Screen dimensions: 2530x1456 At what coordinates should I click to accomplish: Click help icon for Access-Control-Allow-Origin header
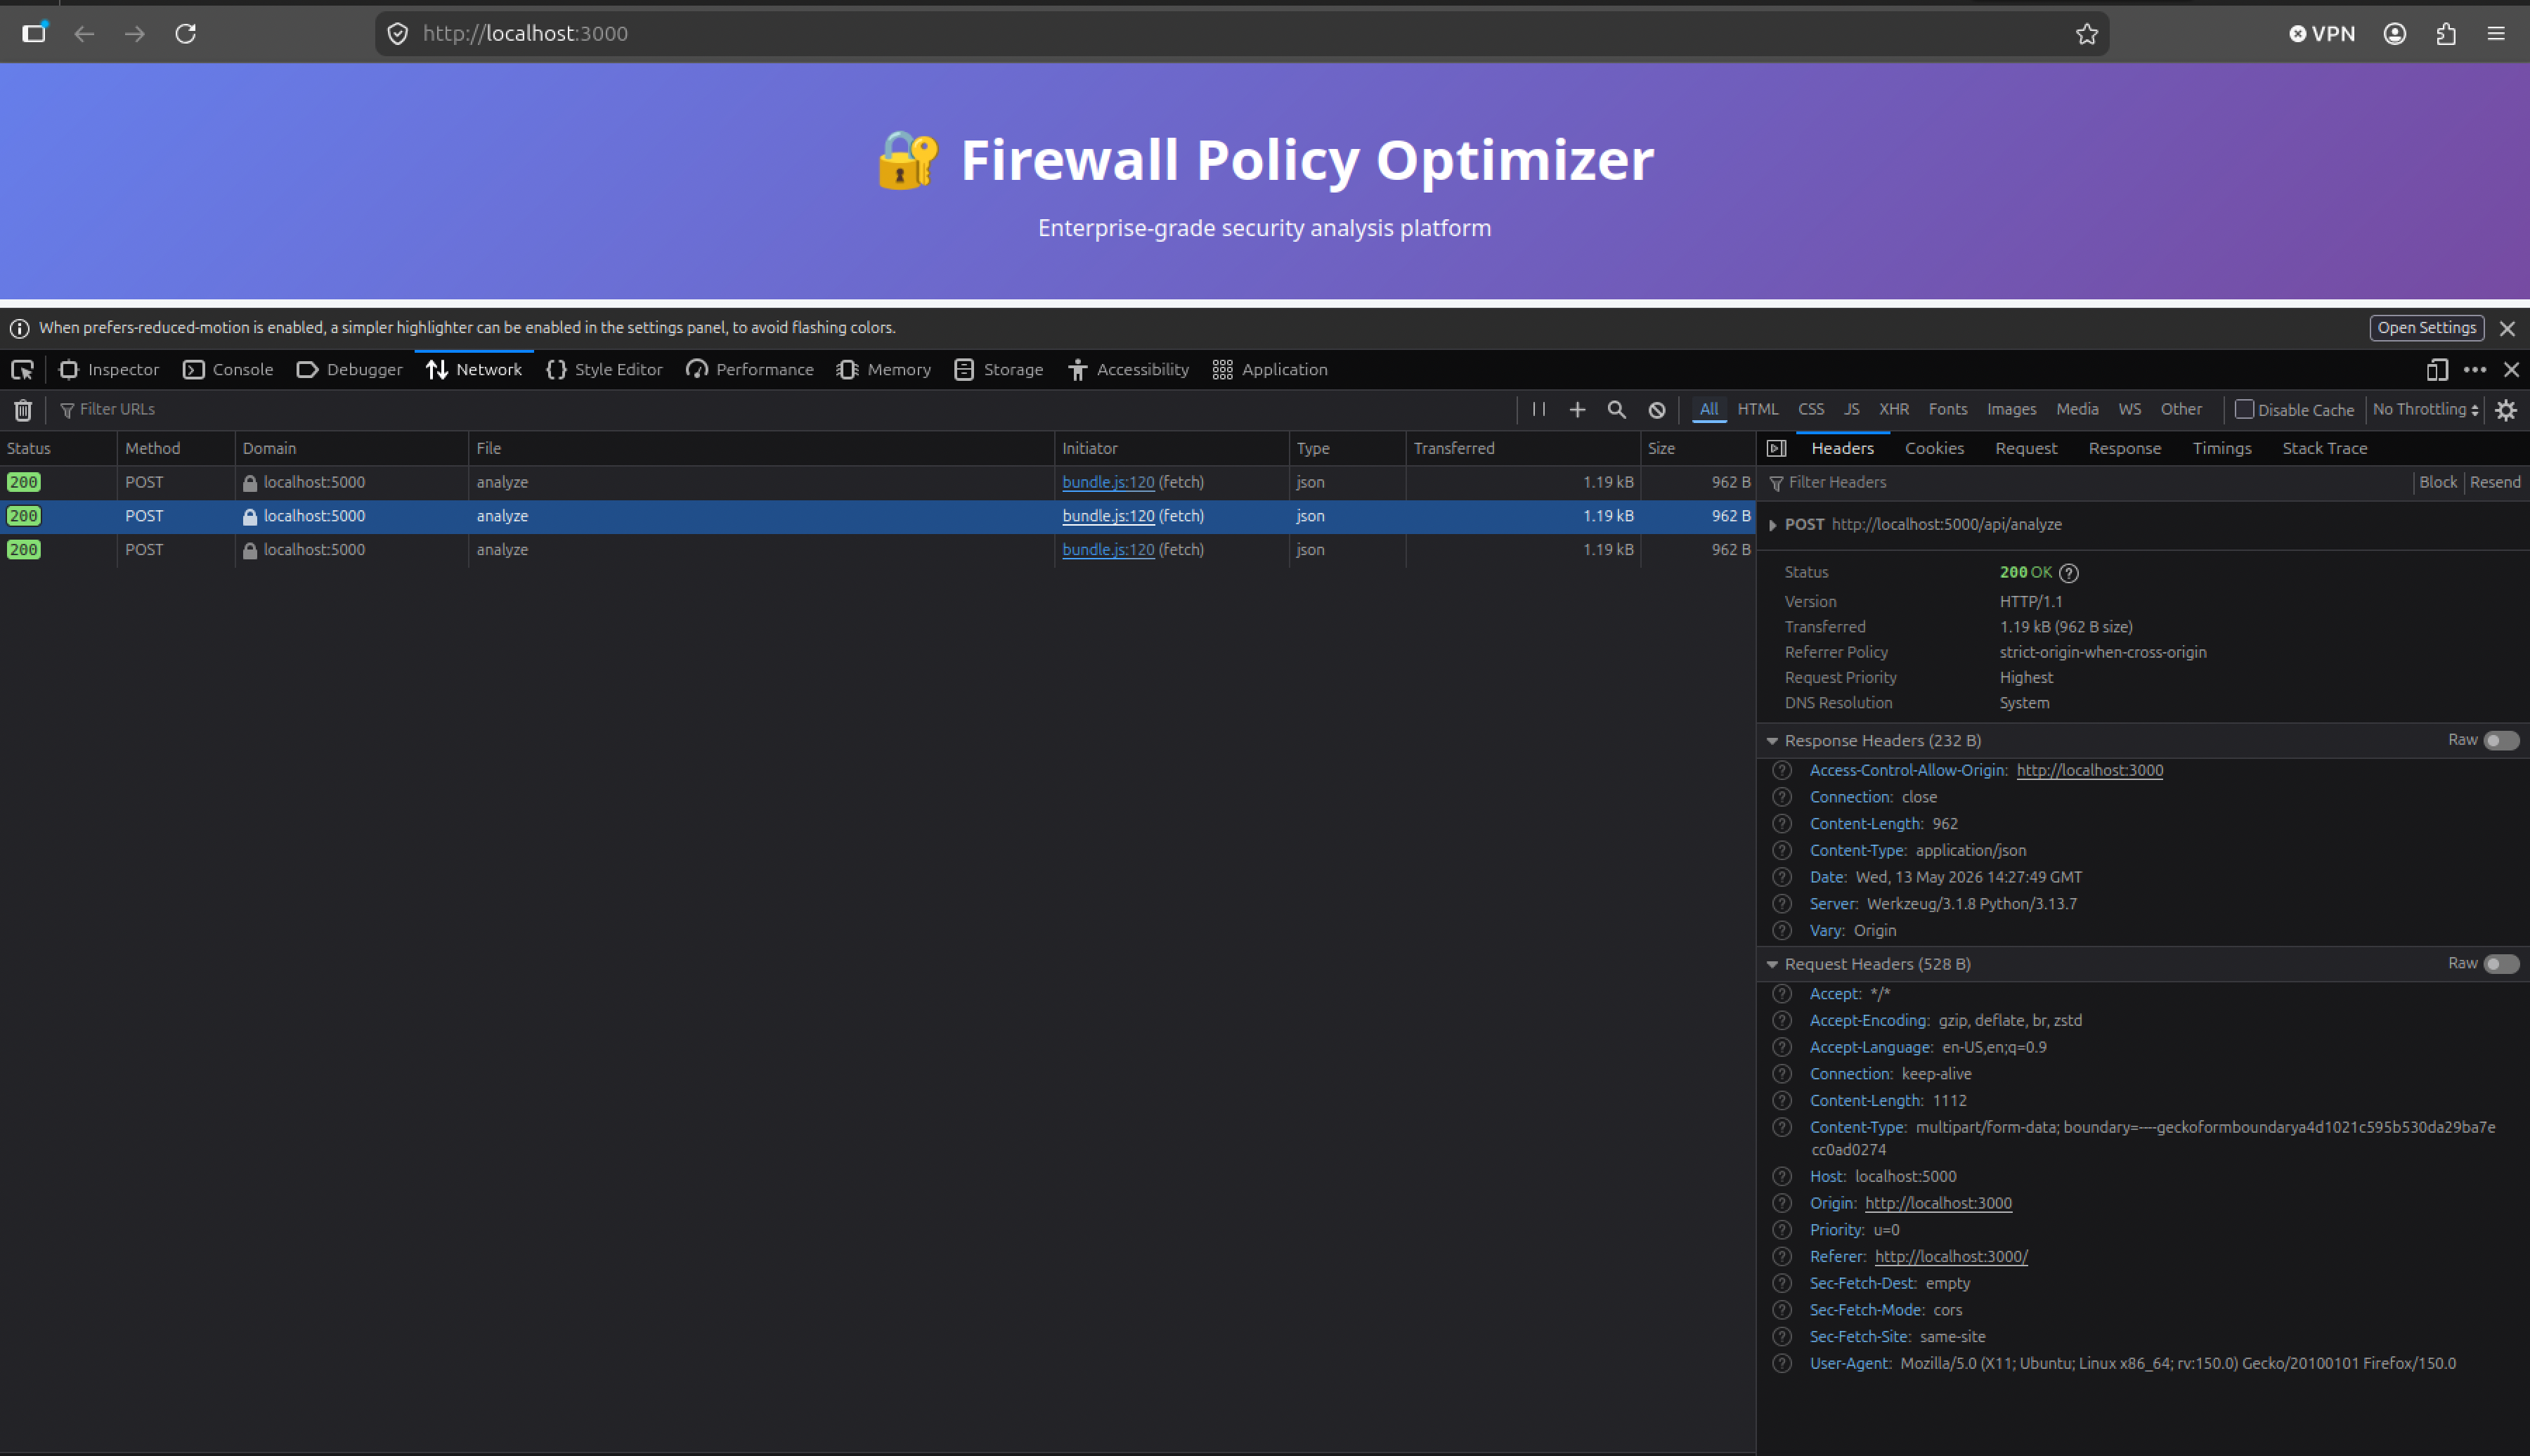(1782, 770)
